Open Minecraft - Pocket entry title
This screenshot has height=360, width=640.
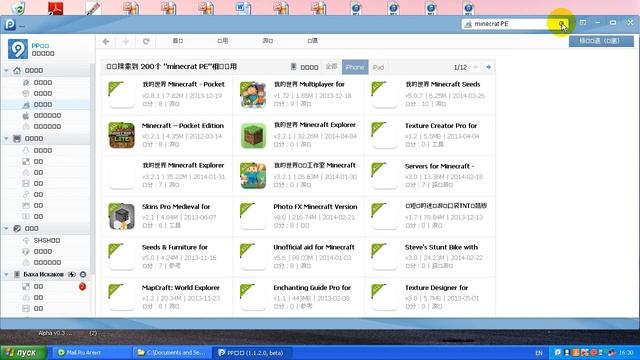click(x=183, y=84)
